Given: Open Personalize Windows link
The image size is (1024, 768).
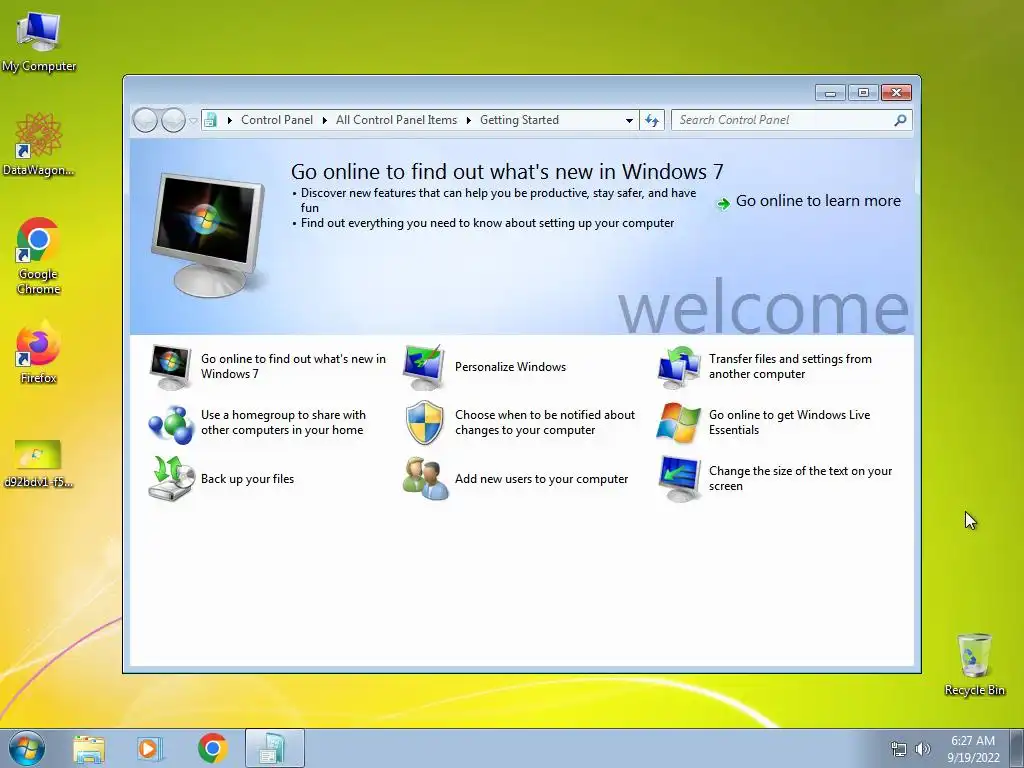Looking at the screenshot, I should tap(510, 367).
